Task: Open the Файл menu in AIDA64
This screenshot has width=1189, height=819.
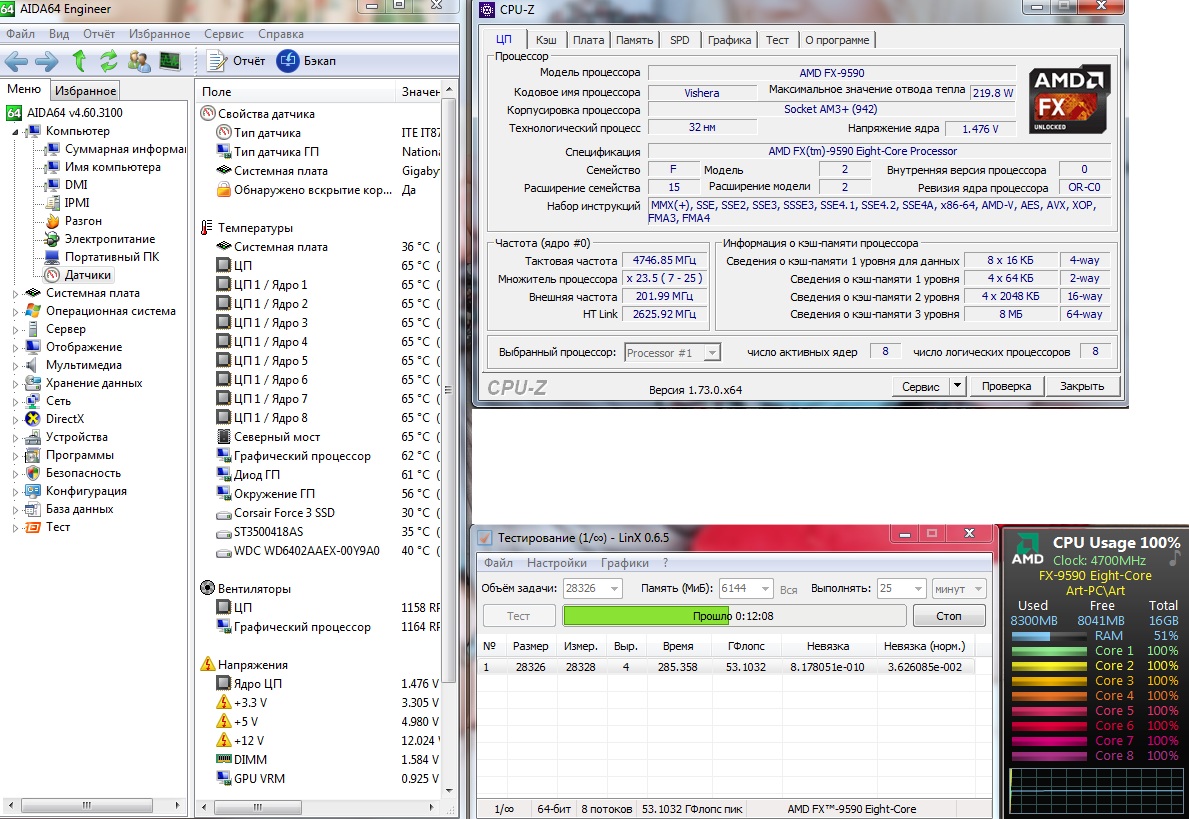Action: tap(20, 34)
